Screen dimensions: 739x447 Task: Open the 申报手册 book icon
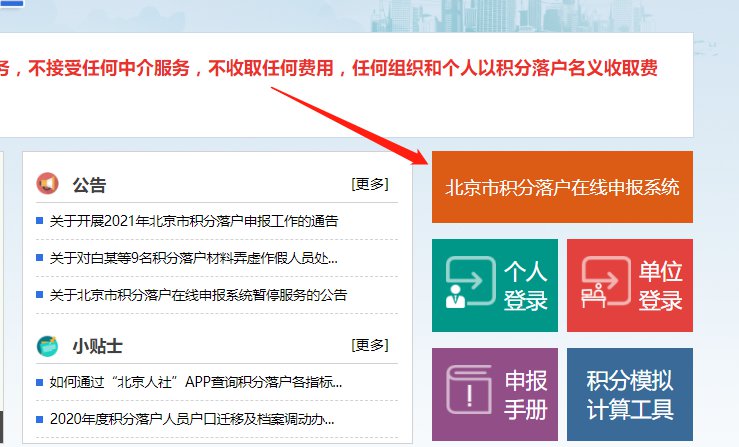[x=469, y=389]
